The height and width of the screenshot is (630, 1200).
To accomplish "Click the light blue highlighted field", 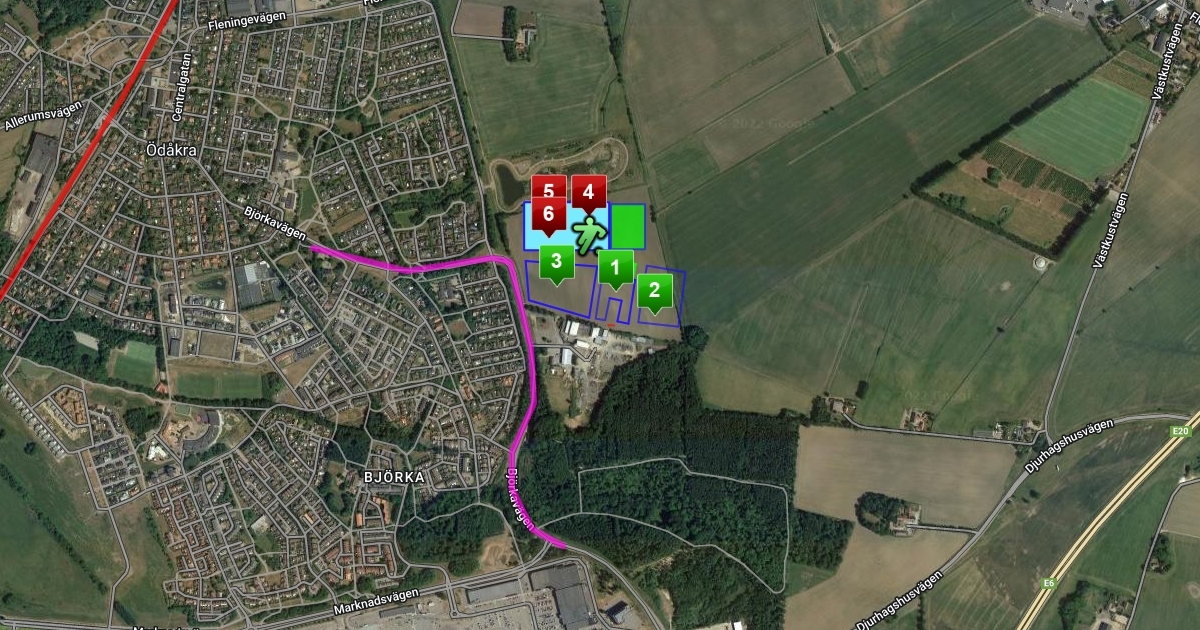I will [x=566, y=226].
